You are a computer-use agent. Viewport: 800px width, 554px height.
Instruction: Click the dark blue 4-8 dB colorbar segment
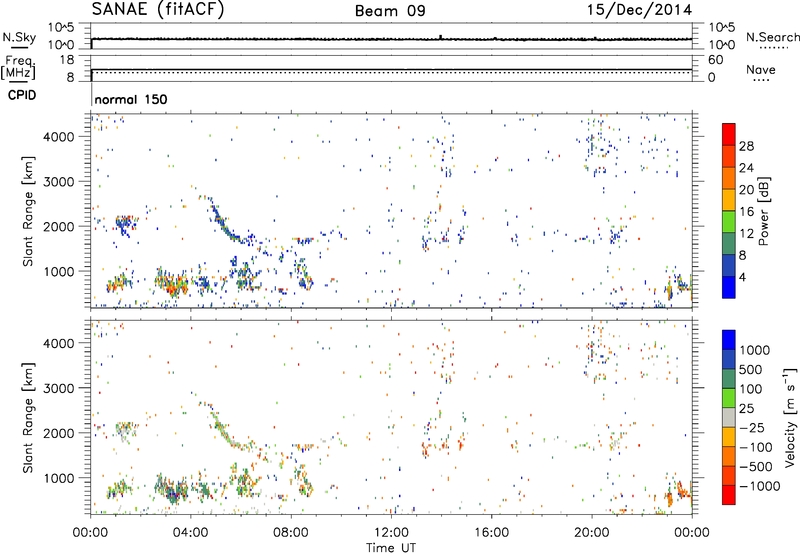pos(729,266)
